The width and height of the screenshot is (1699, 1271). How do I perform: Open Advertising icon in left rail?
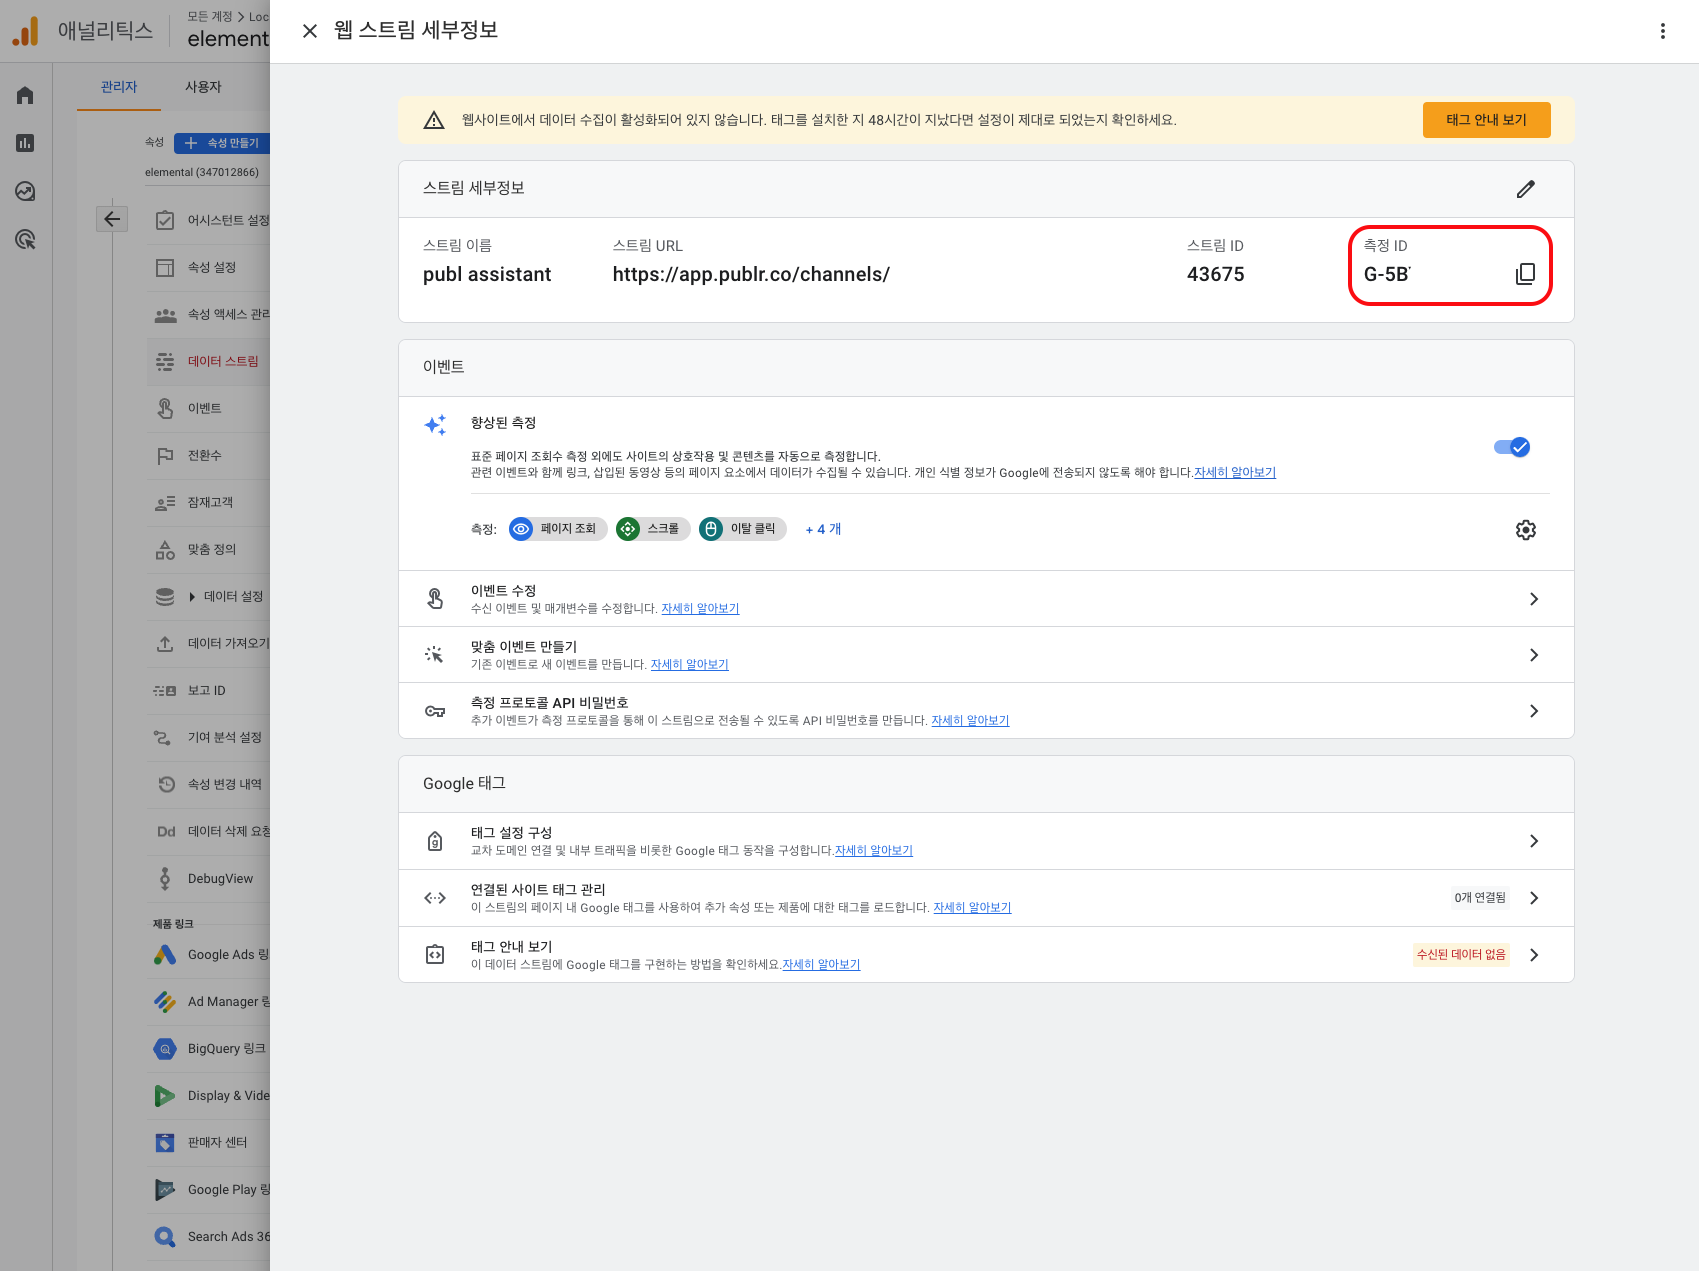point(25,239)
